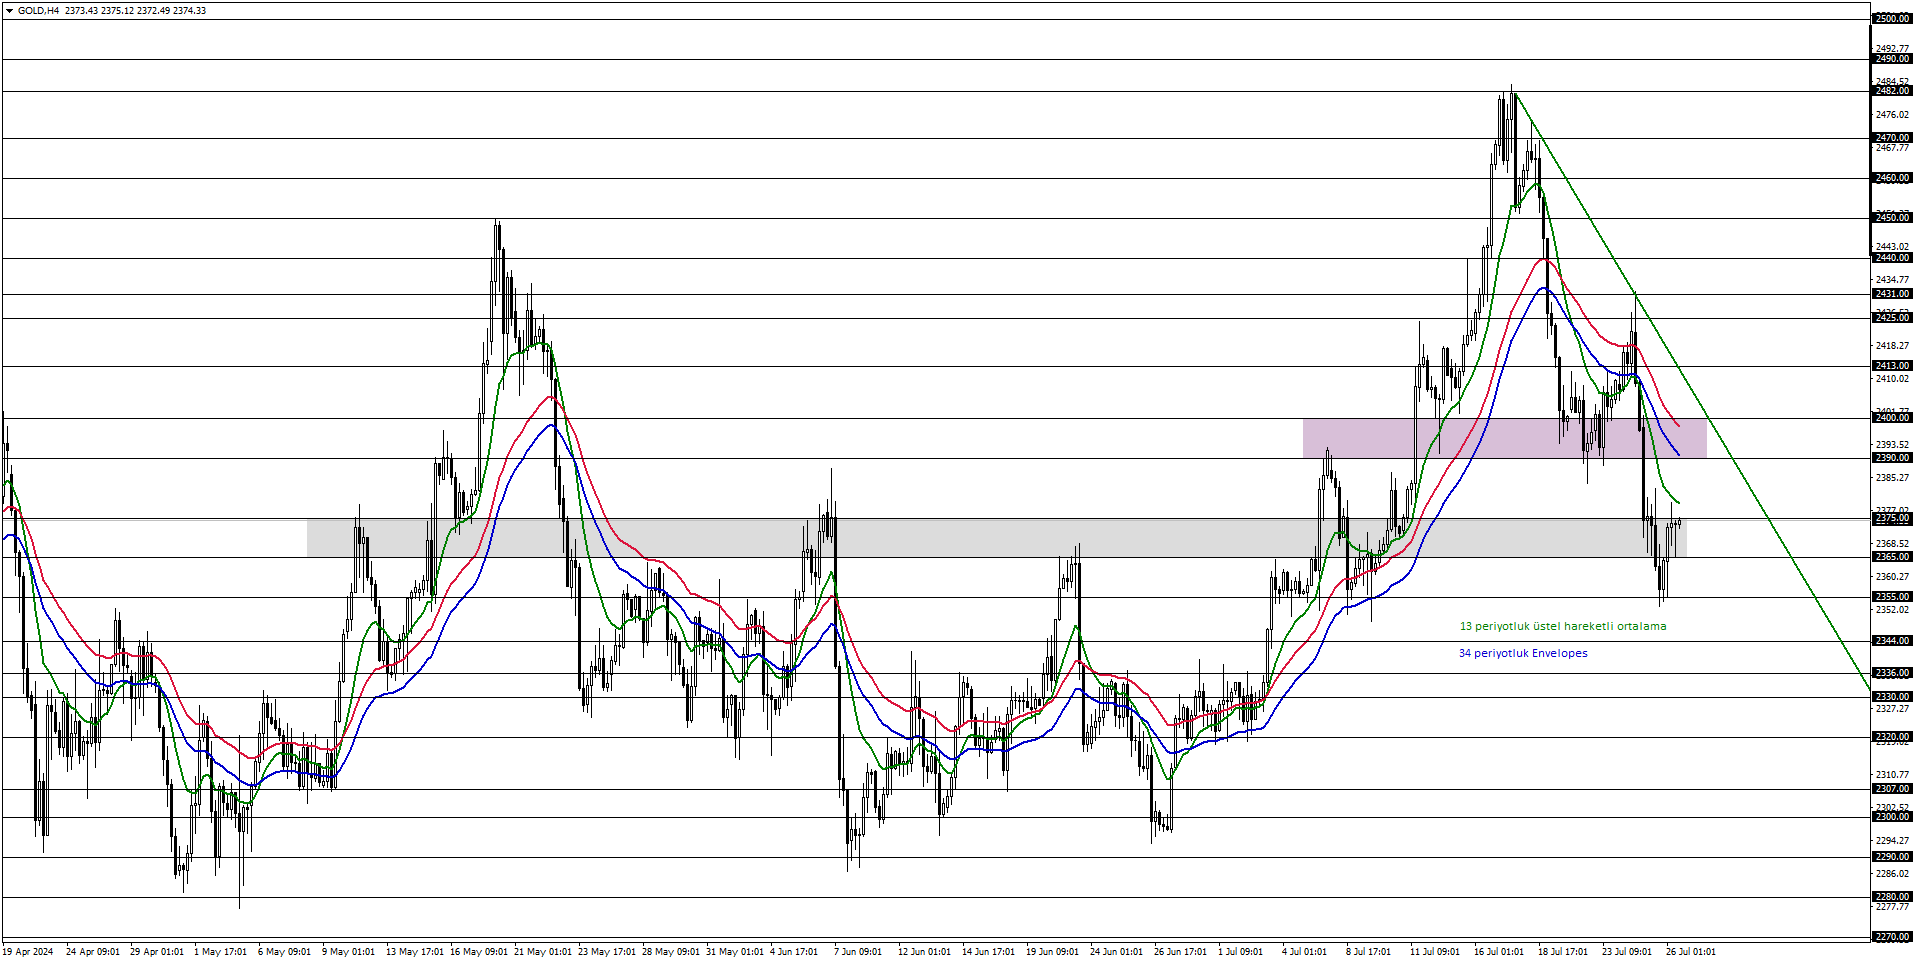Click the '23 Jul 09:01' time axis label
The height and width of the screenshot is (963, 1916).
click(1627, 952)
